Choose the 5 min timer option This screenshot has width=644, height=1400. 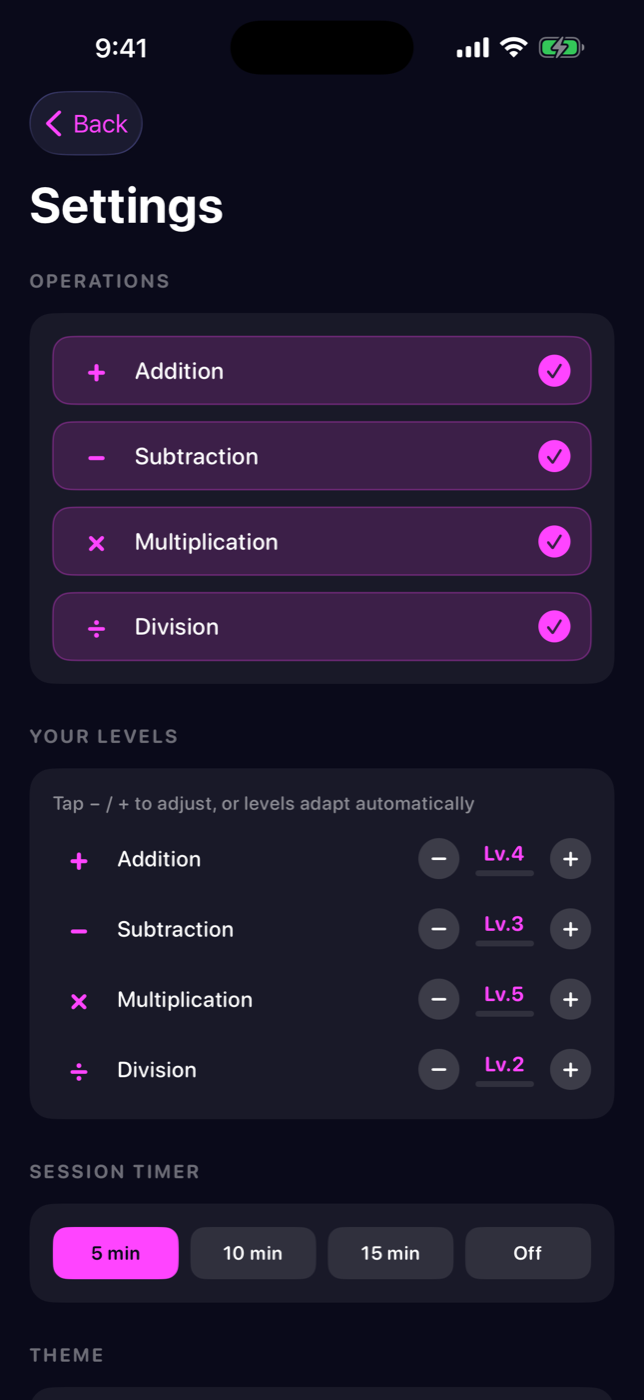pos(116,1253)
